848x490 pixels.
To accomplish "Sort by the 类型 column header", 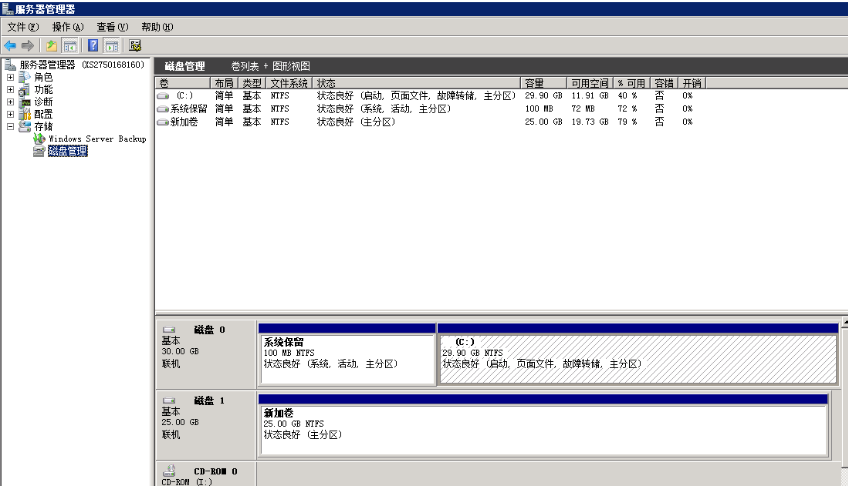I will point(252,83).
